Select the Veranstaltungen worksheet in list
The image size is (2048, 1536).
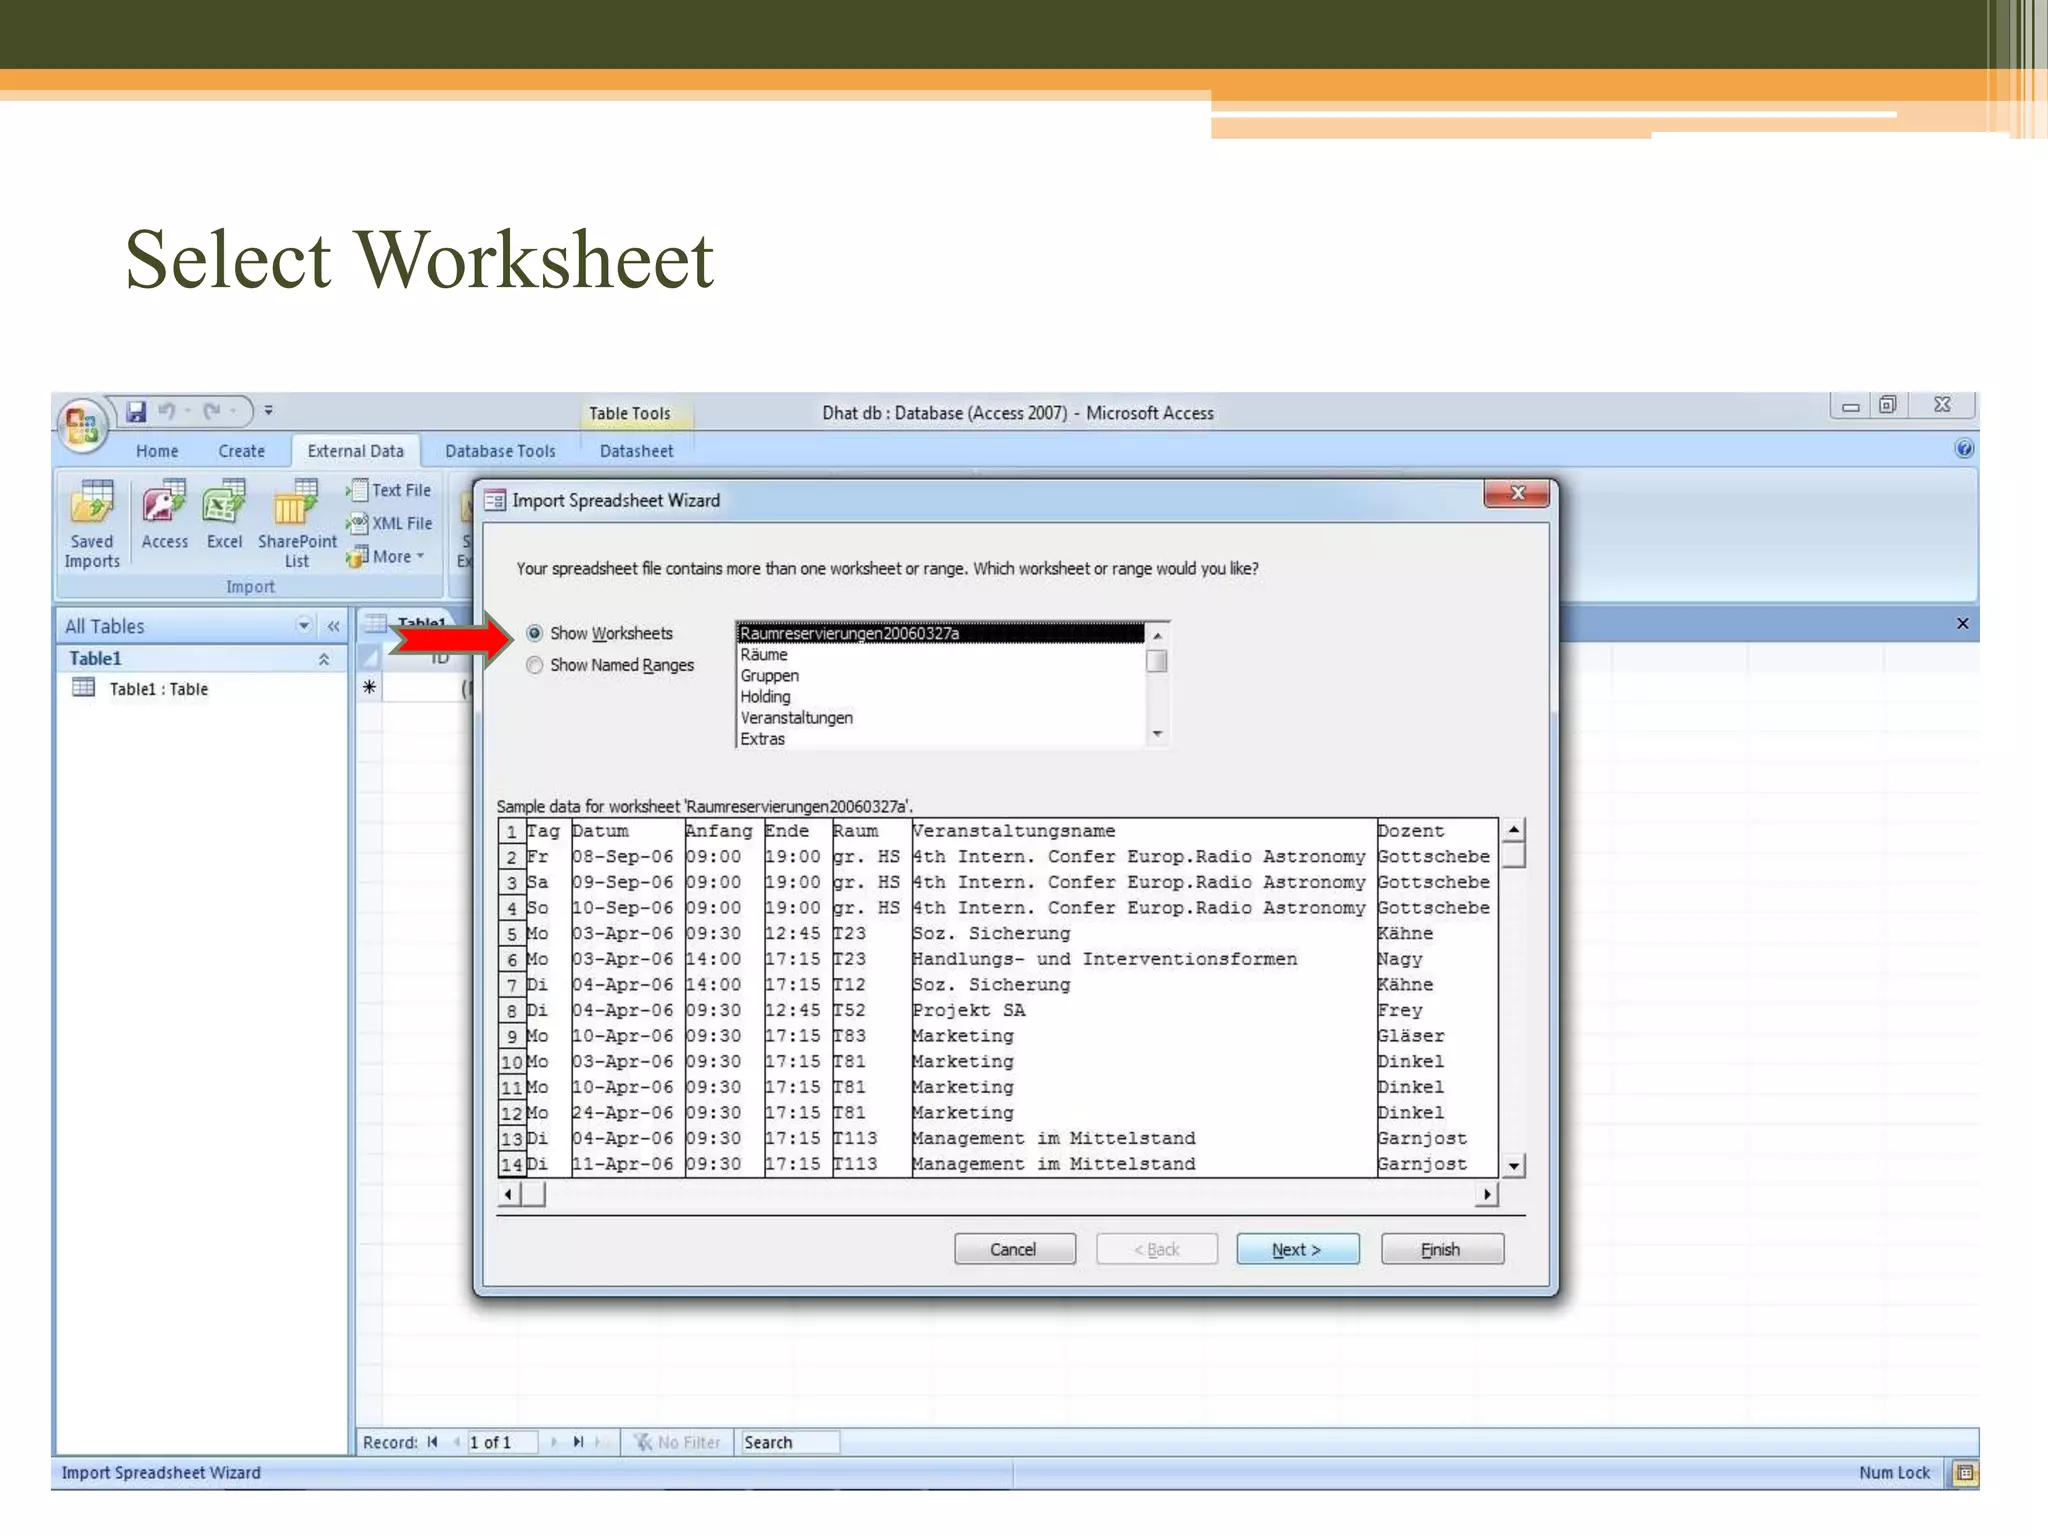797,718
